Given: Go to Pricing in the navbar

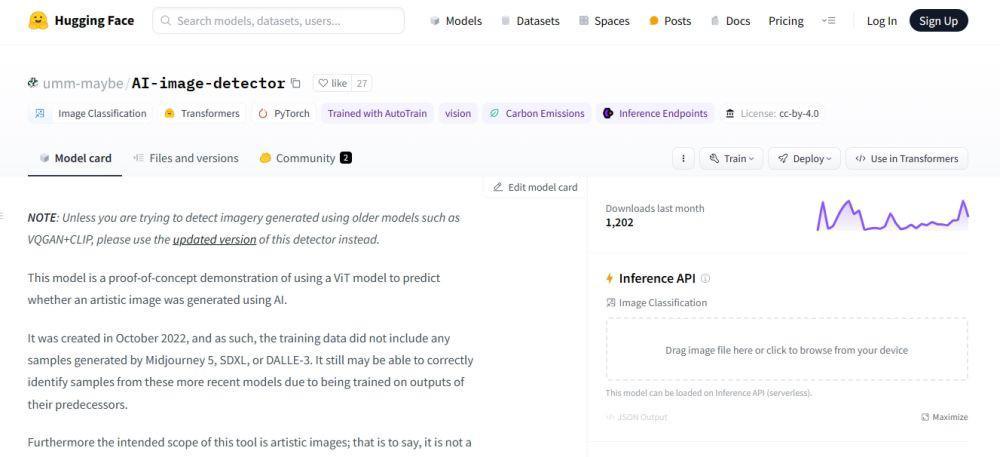Looking at the screenshot, I should tap(786, 21).
